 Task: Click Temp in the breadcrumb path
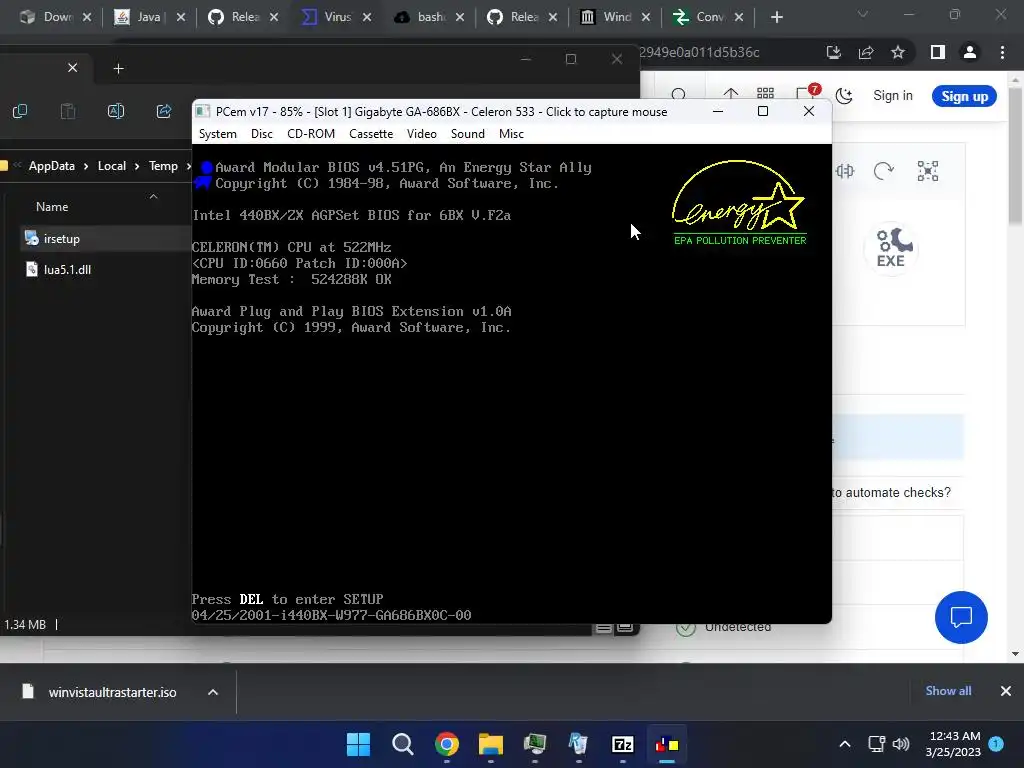pyautogui.click(x=163, y=166)
